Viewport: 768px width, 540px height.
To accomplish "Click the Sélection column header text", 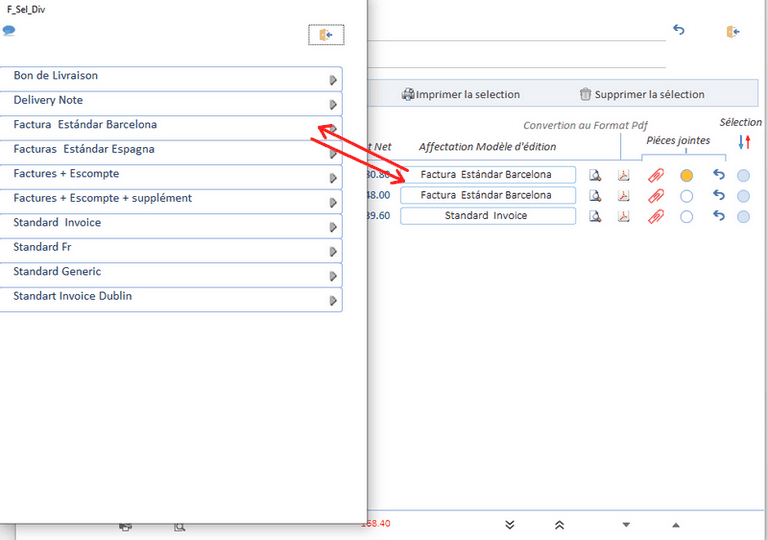I will coord(741,122).
